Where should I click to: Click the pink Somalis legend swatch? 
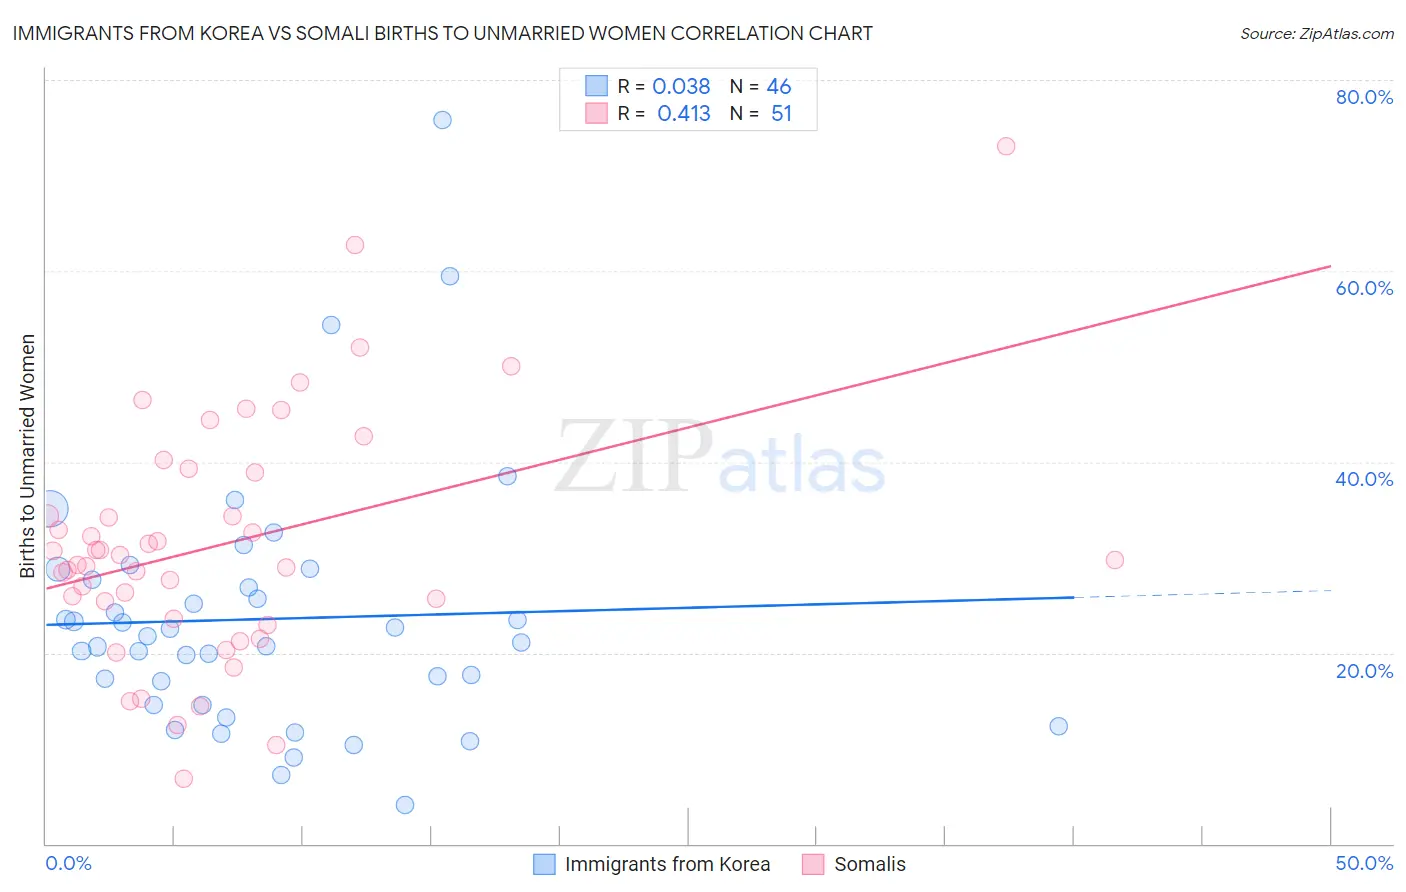click(x=813, y=864)
